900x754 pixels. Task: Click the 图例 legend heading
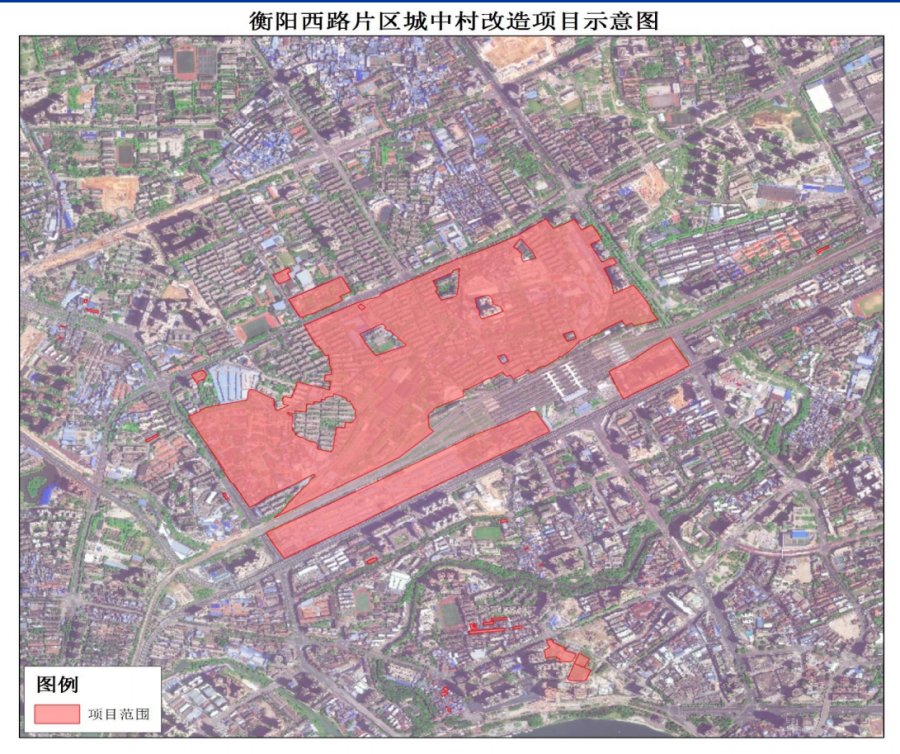[57, 685]
